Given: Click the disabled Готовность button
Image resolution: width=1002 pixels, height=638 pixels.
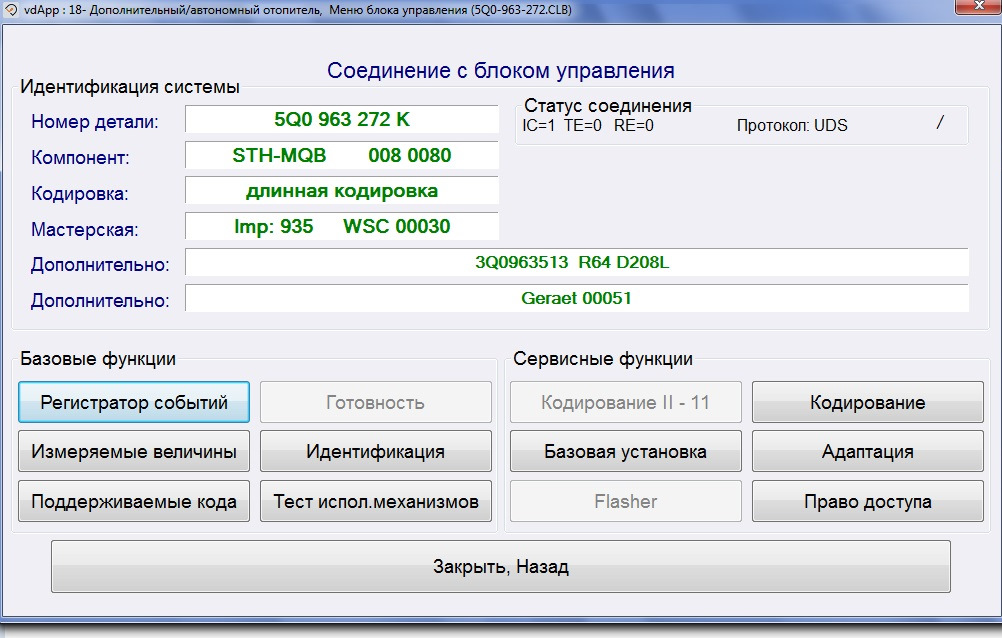Looking at the screenshot, I should pyautogui.click(x=376, y=402).
